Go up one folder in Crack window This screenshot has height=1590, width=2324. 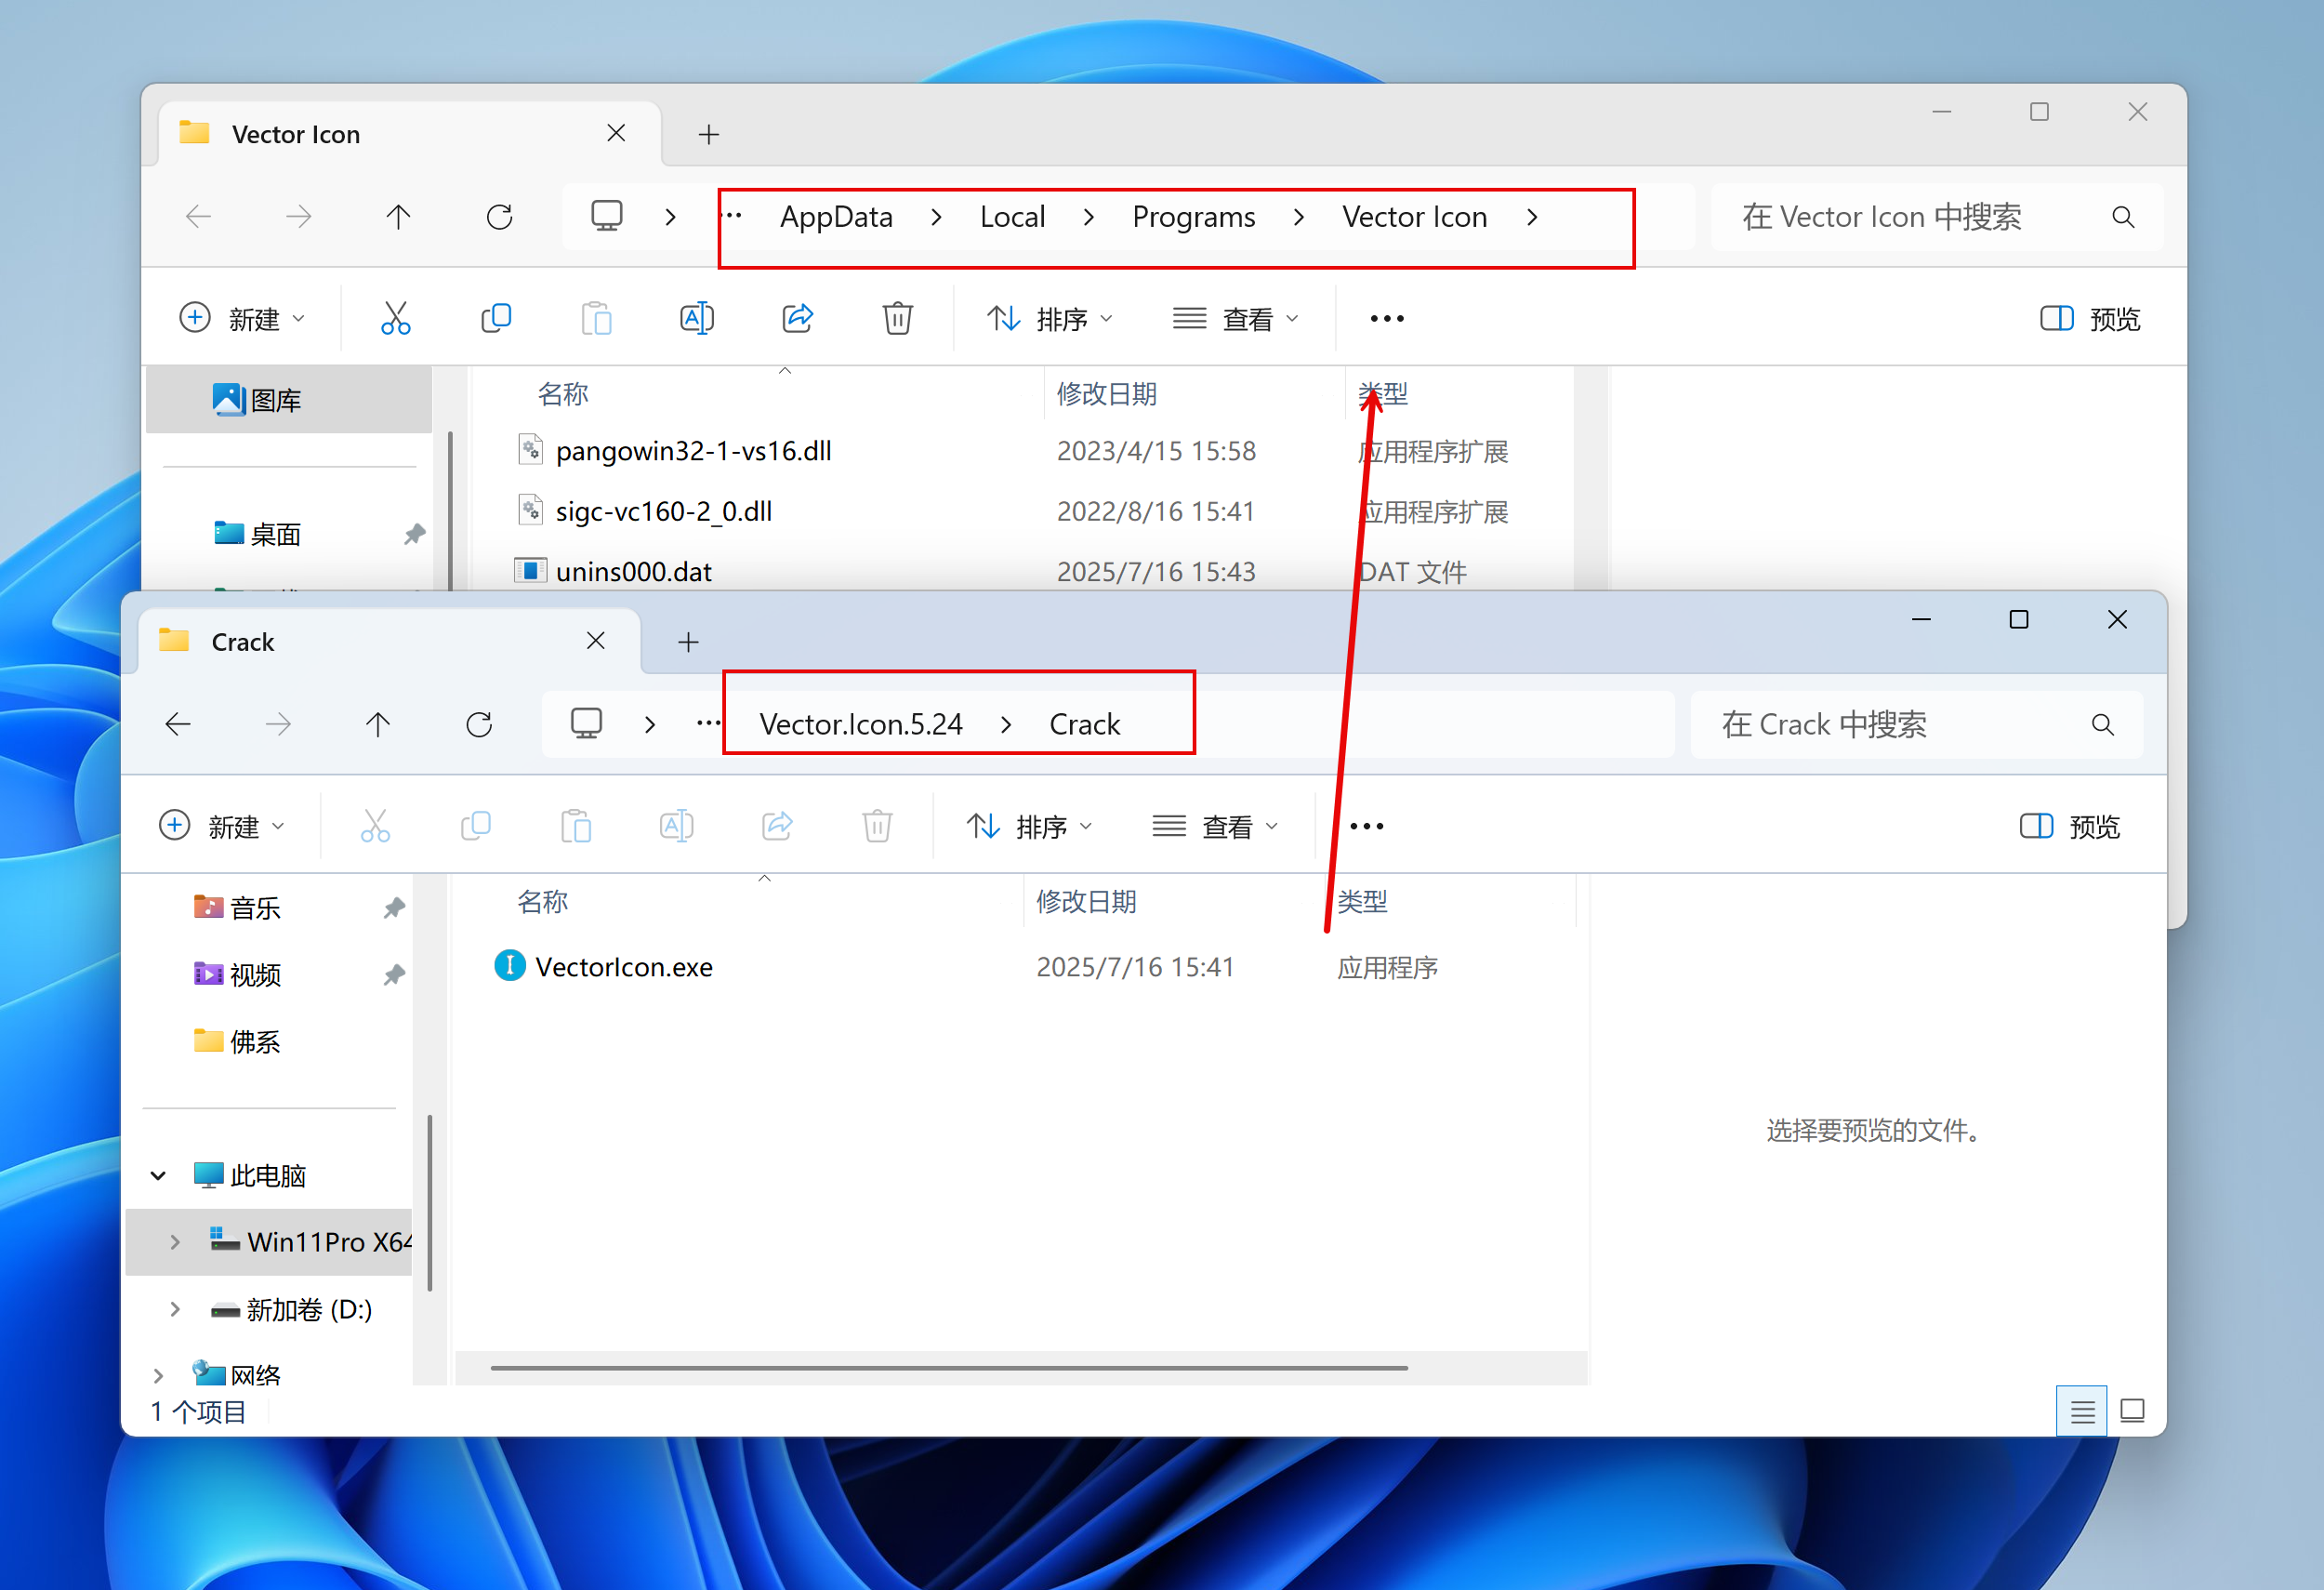378,724
